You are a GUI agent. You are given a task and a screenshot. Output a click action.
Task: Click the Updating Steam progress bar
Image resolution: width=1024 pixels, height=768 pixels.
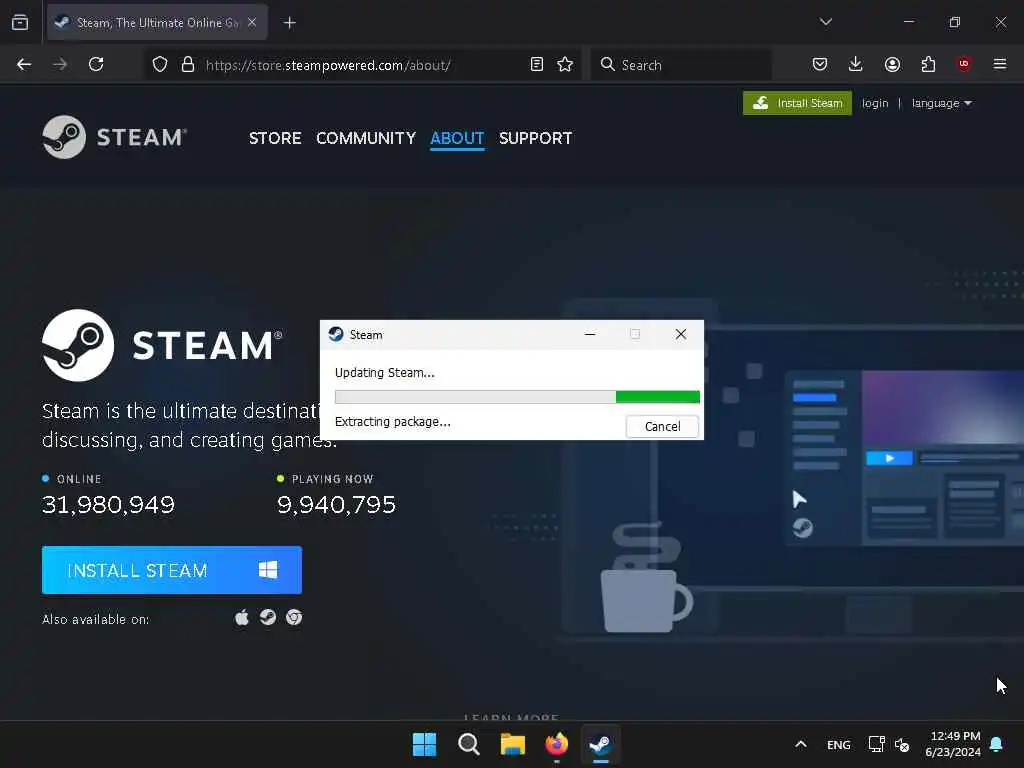pos(517,396)
